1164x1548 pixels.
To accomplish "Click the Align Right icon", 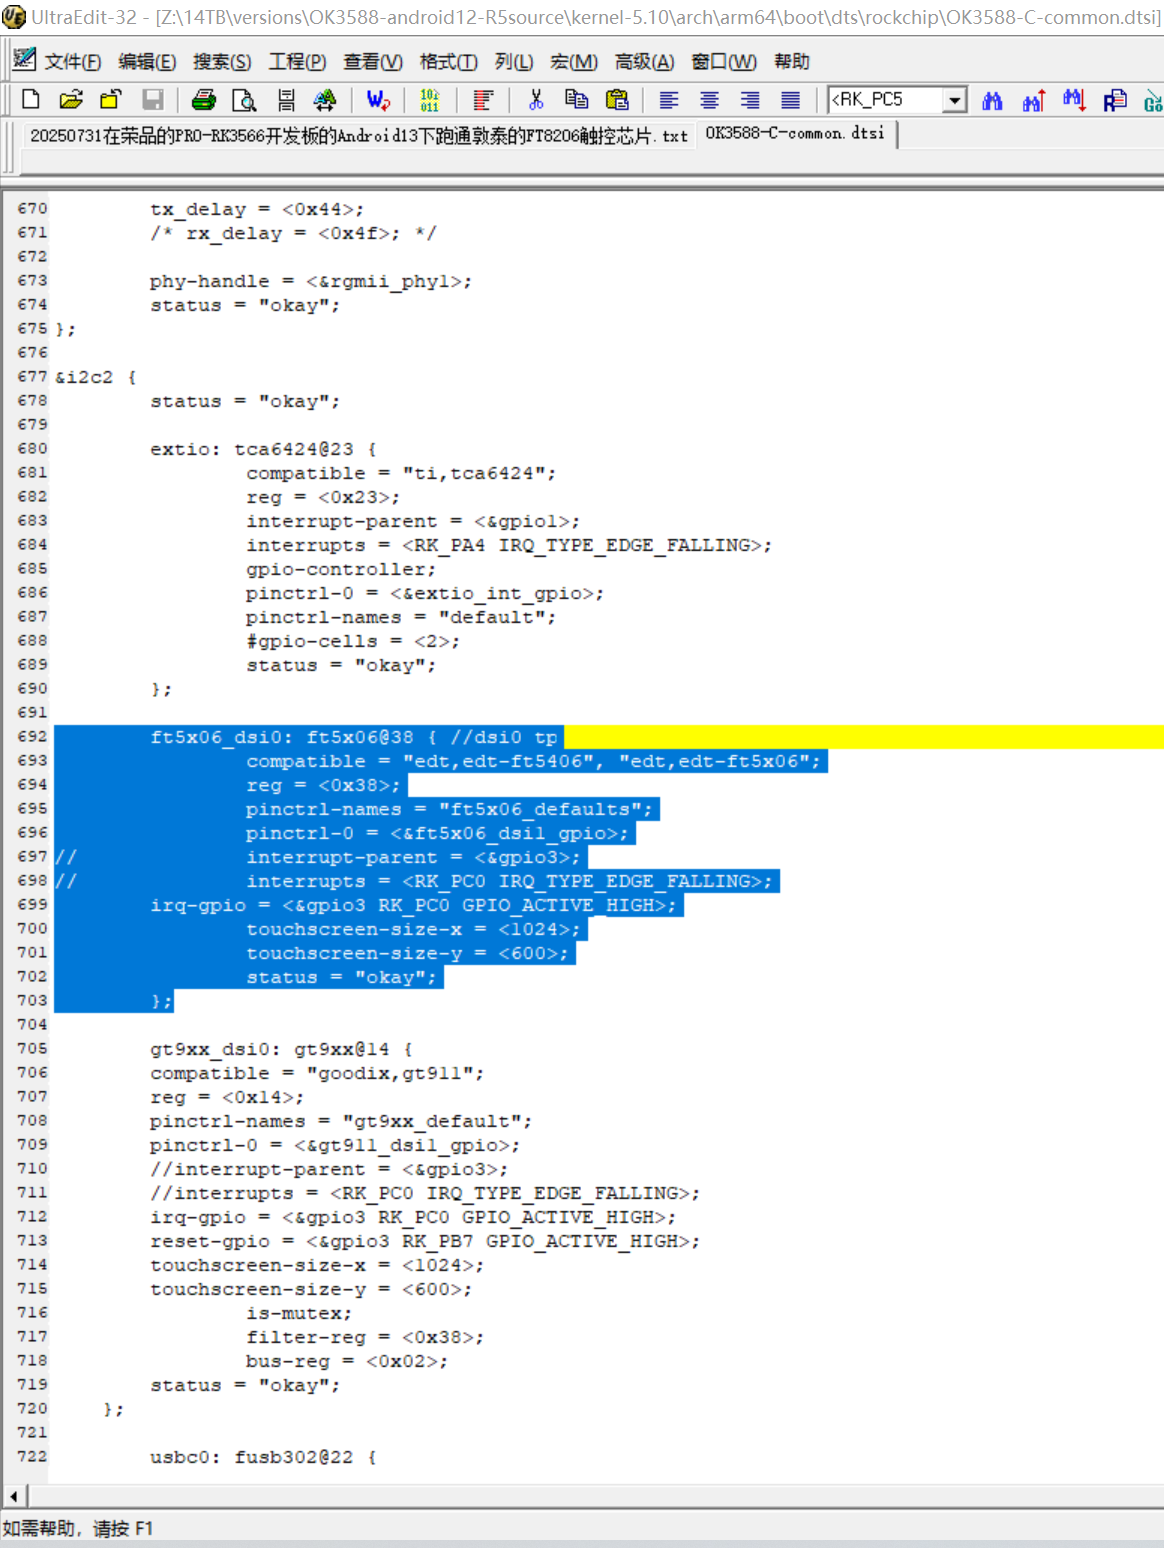I will pos(749,99).
